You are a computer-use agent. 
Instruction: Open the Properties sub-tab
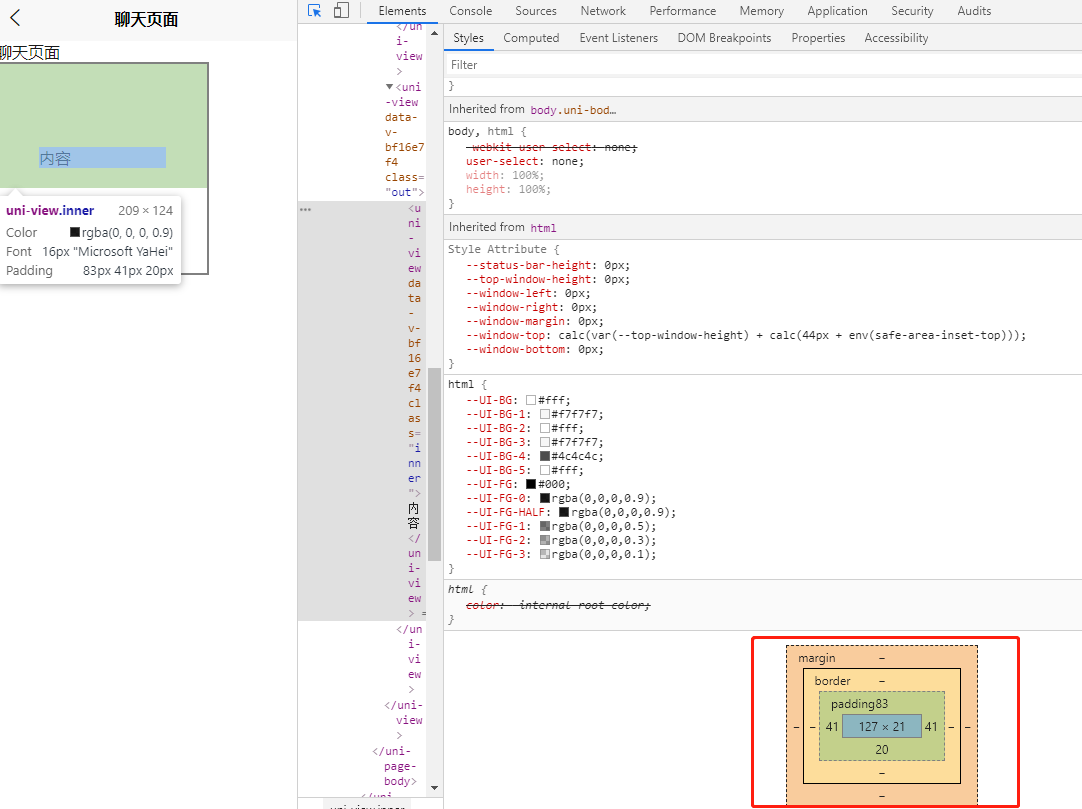tap(818, 38)
